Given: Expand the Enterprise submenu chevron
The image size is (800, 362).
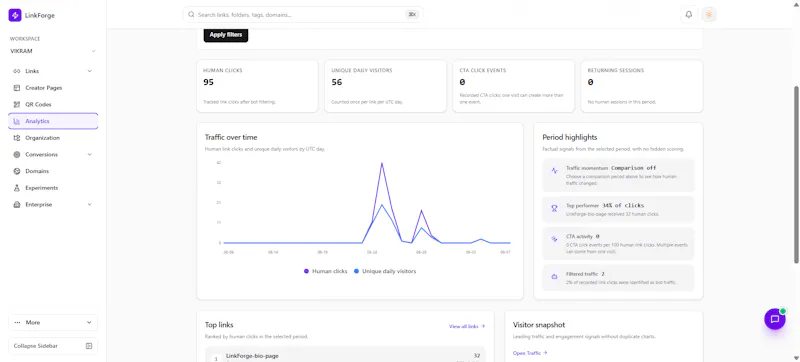Looking at the screenshot, I should (90, 204).
